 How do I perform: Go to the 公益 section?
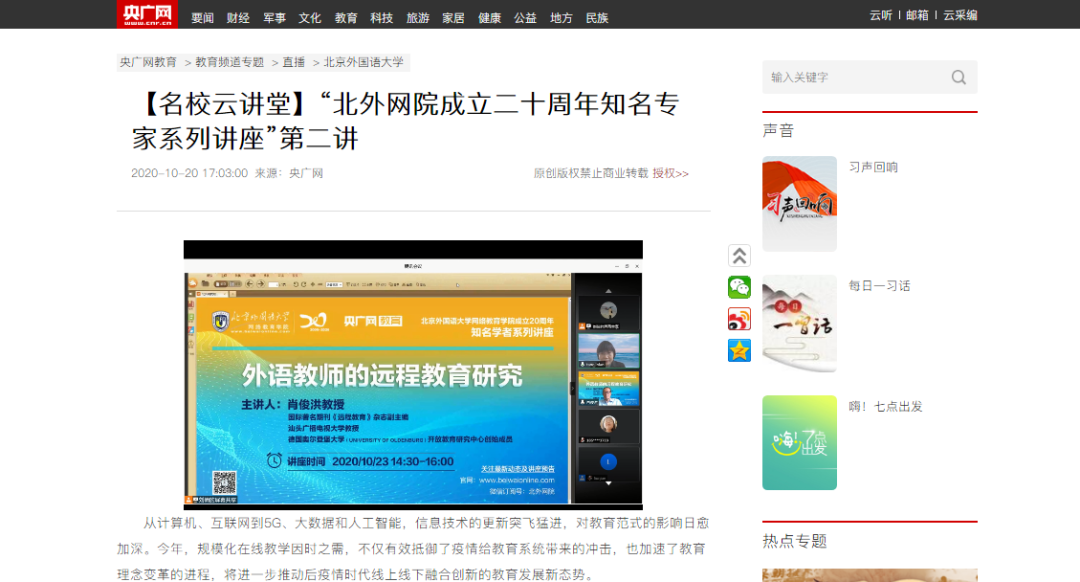(525, 18)
